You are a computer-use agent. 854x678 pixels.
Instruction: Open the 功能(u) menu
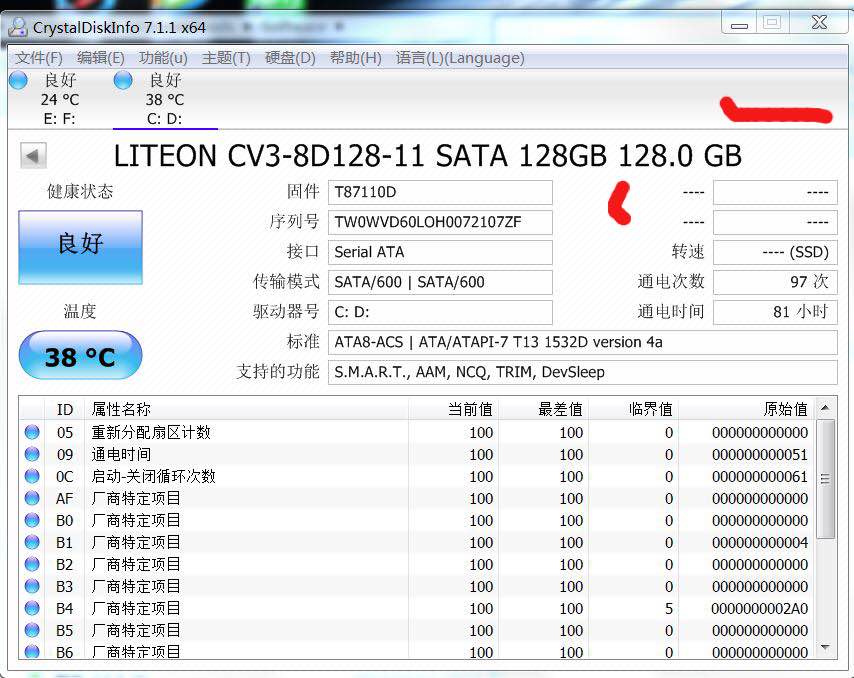pyautogui.click(x=163, y=58)
